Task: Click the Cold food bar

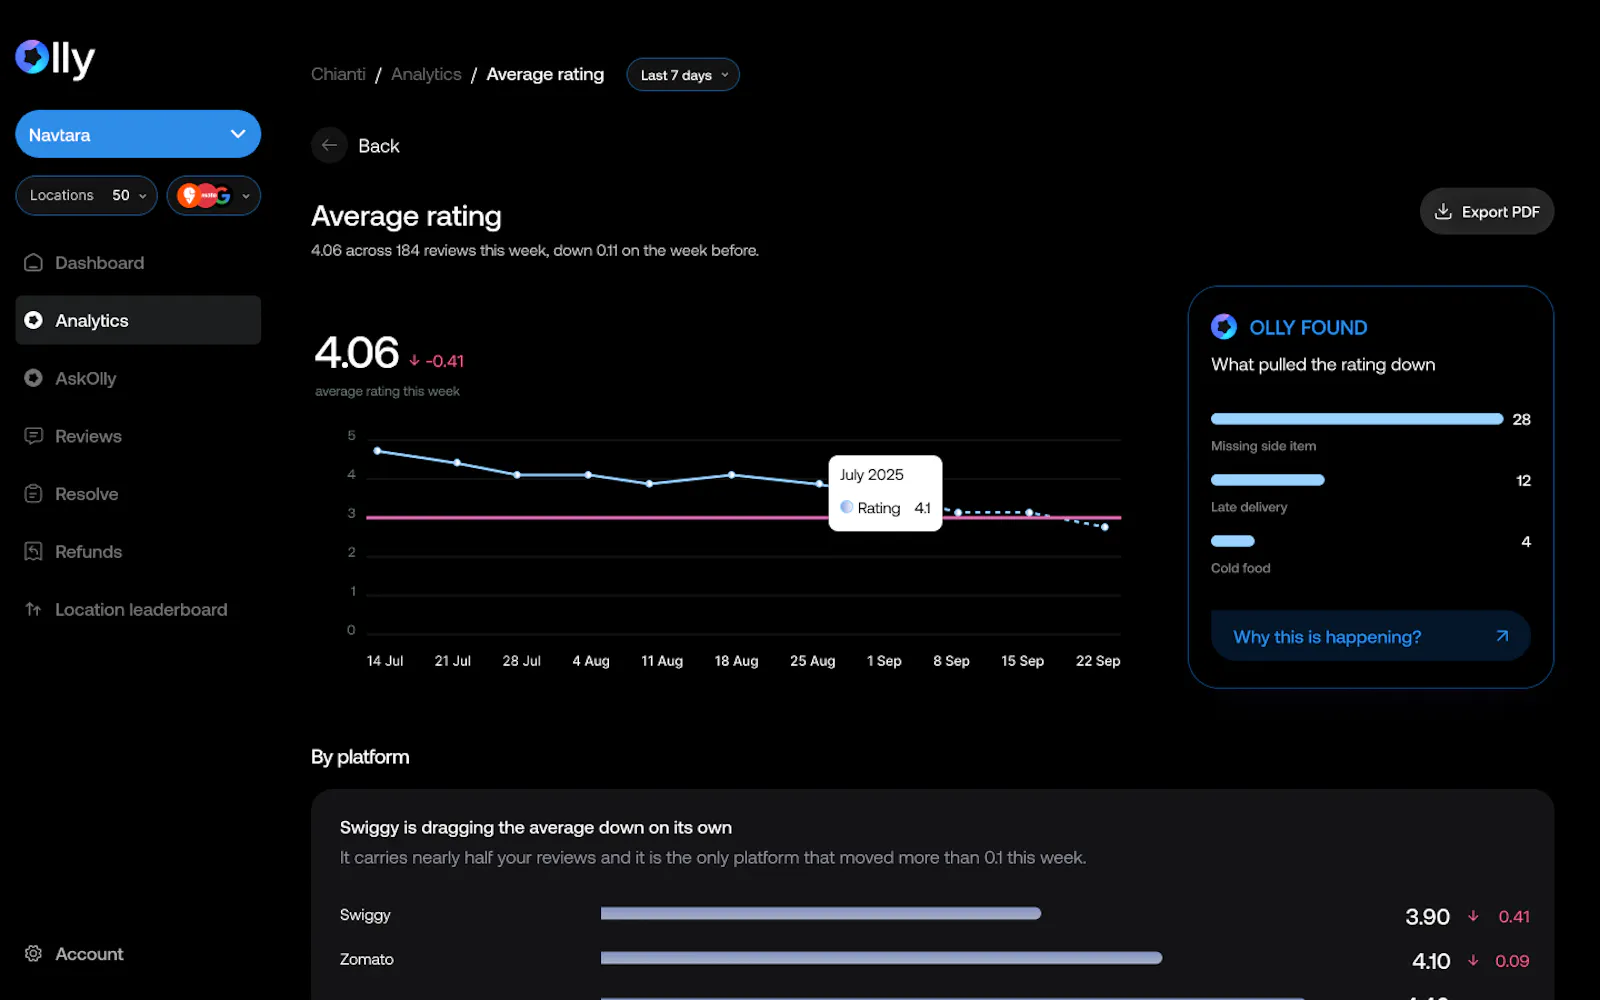Action: pyautogui.click(x=1233, y=541)
